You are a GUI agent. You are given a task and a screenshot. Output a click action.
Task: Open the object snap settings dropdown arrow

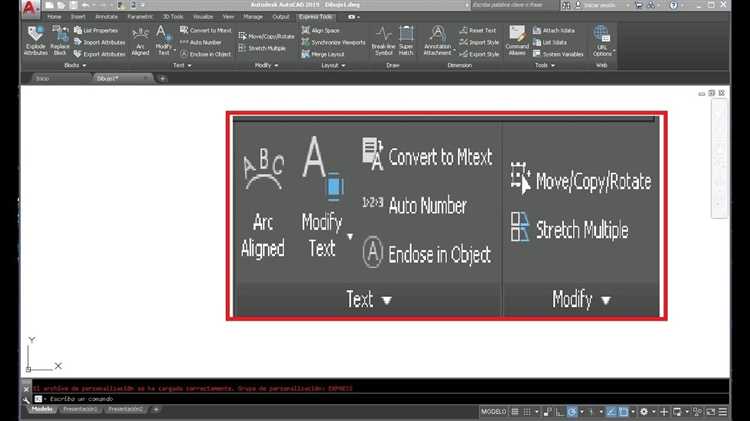(x=633, y=412)
